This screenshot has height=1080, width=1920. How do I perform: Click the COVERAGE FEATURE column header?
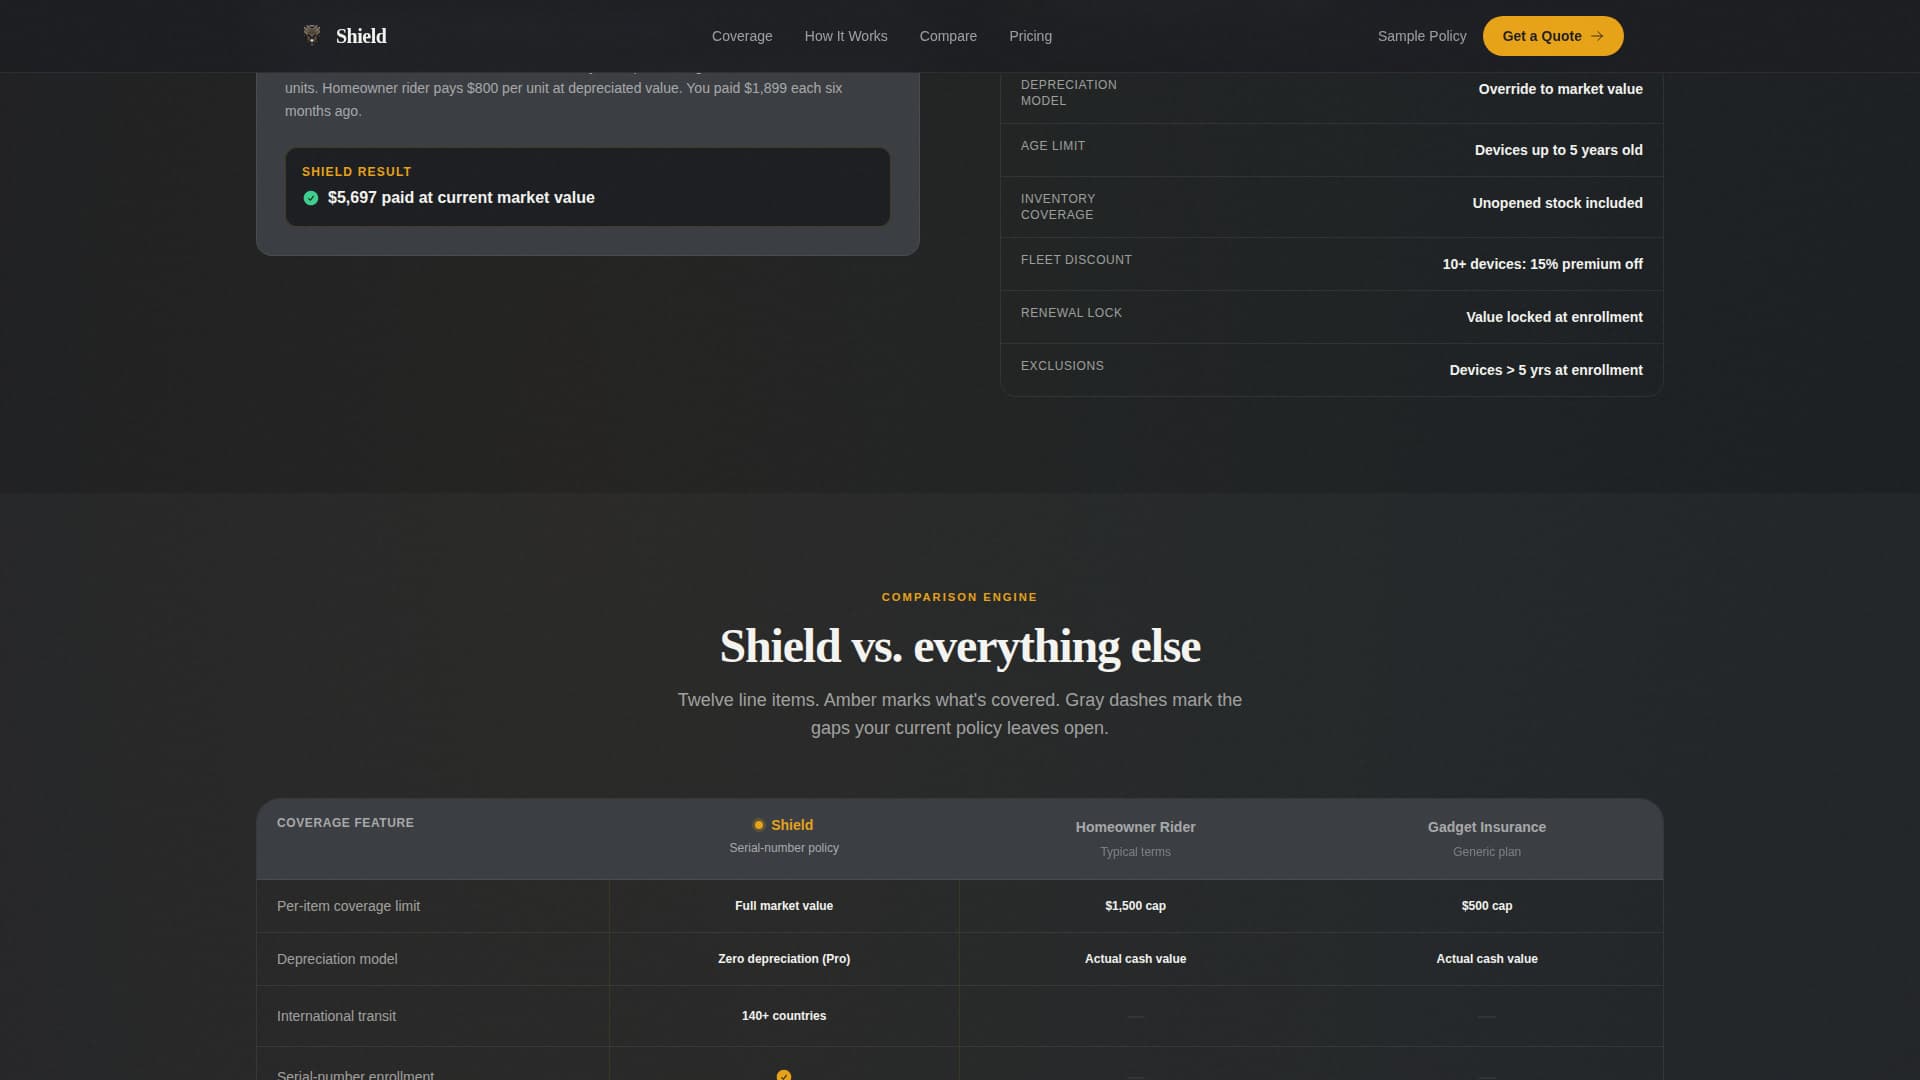(345, 823)
